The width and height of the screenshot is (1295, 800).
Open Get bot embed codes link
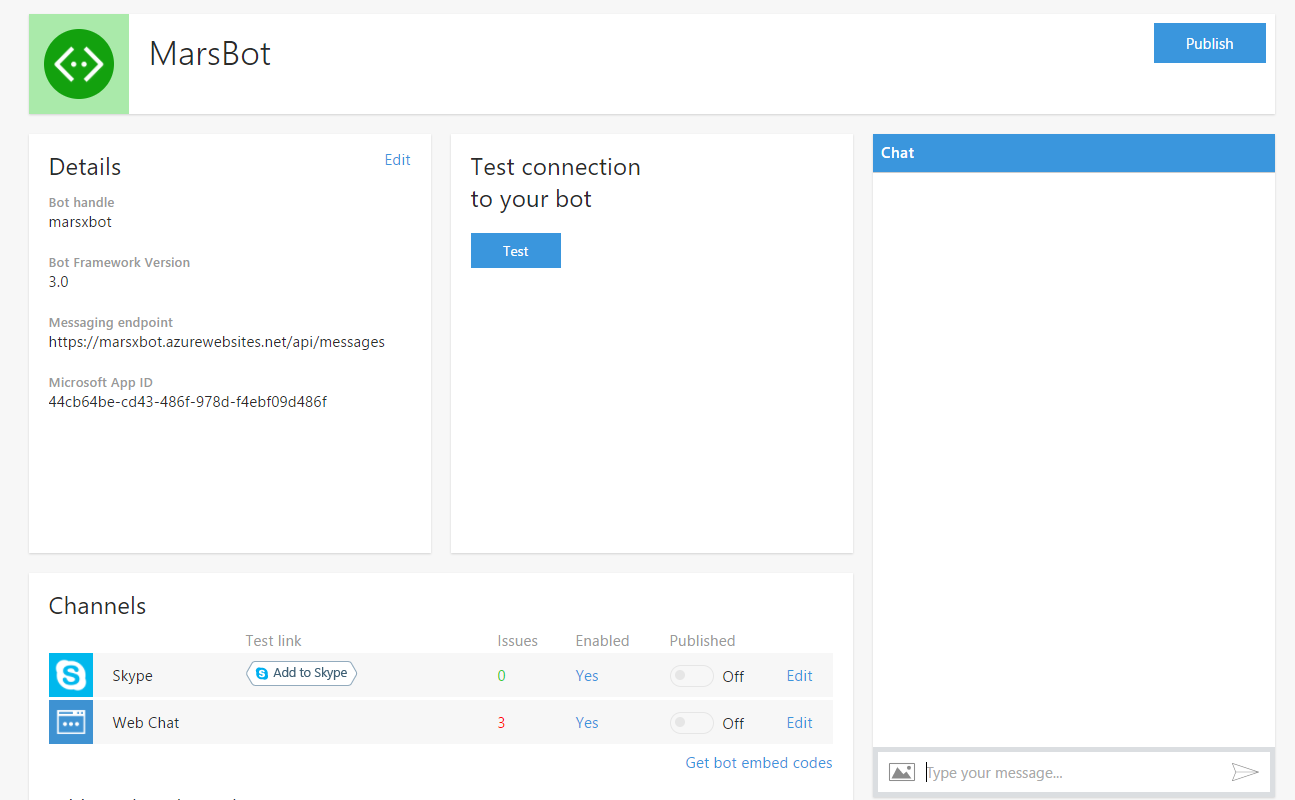click(759, 763)
